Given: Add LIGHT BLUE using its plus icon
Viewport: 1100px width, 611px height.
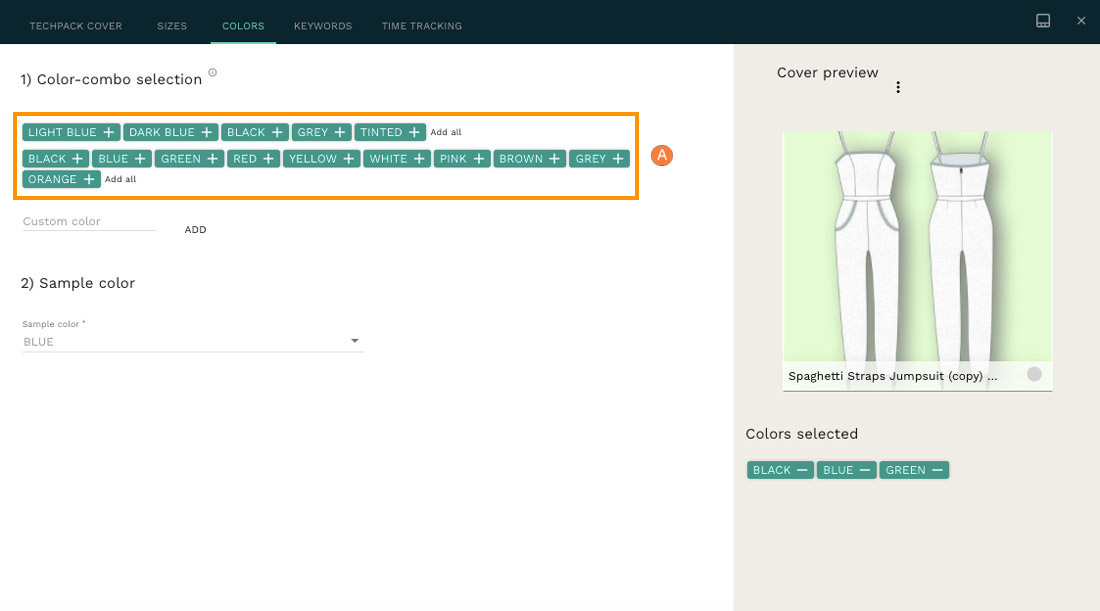Looking at the screenshot, I should 107,131.
